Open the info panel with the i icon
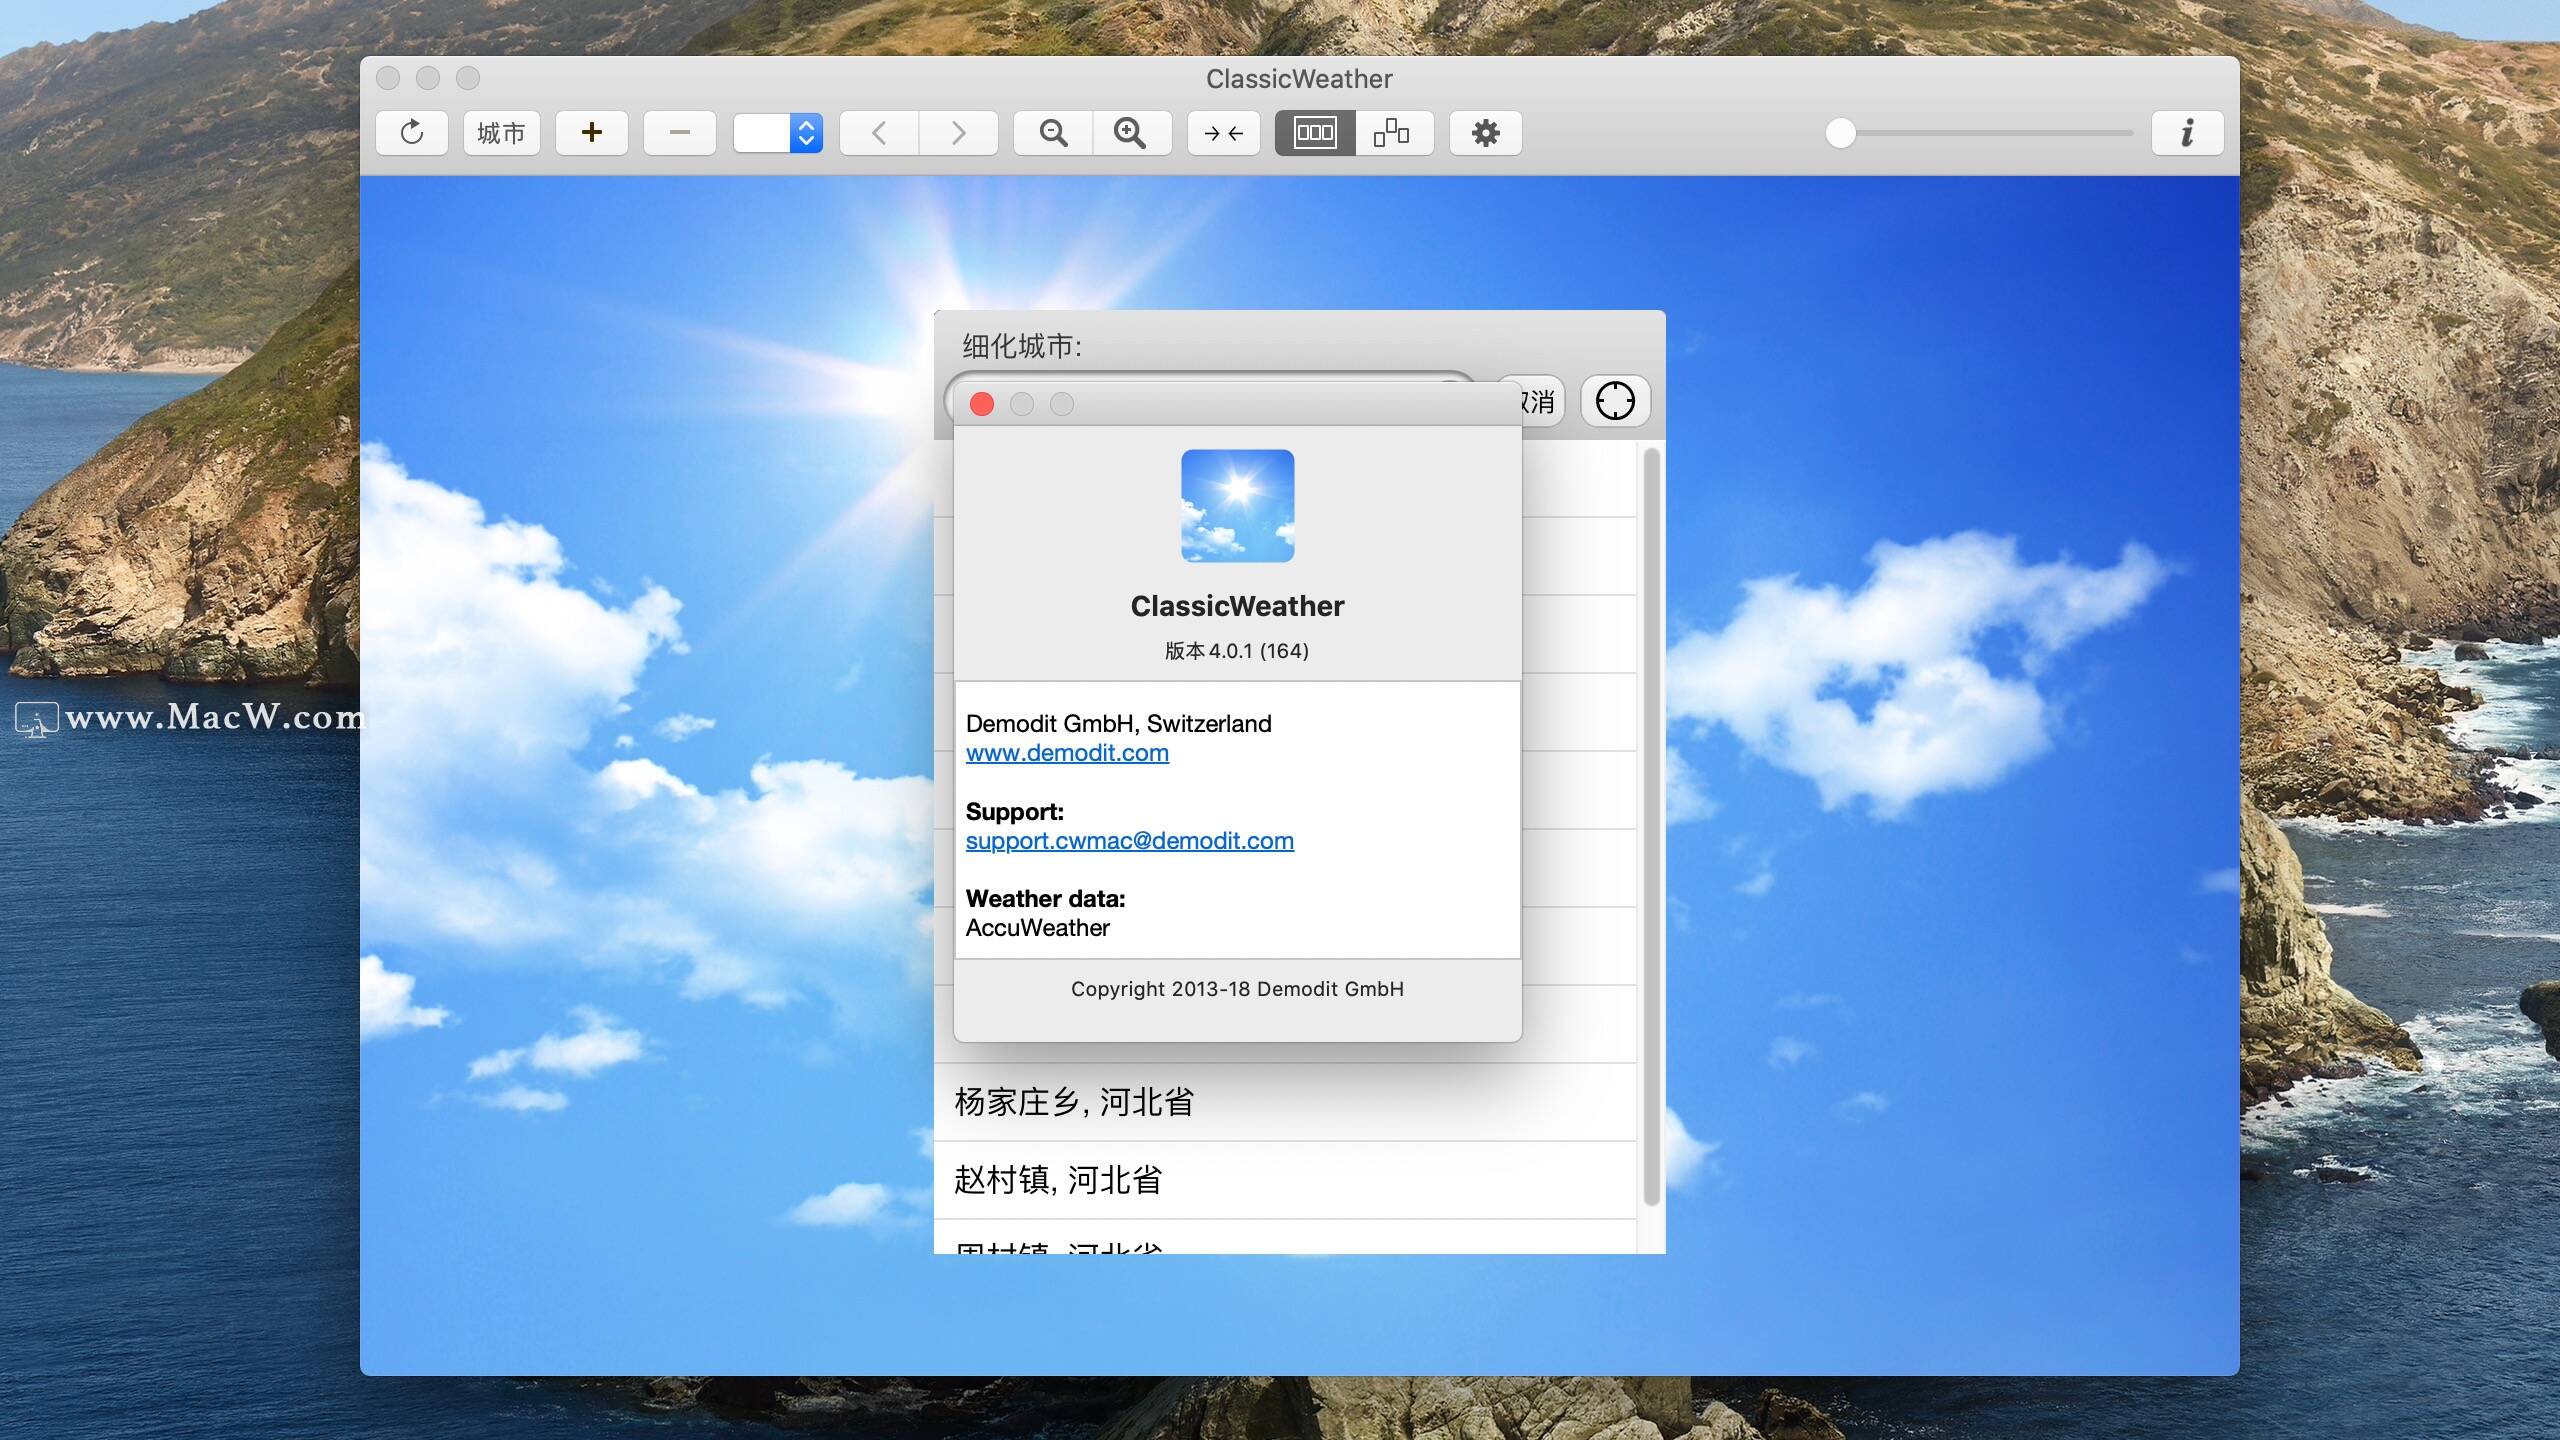 2188,133
